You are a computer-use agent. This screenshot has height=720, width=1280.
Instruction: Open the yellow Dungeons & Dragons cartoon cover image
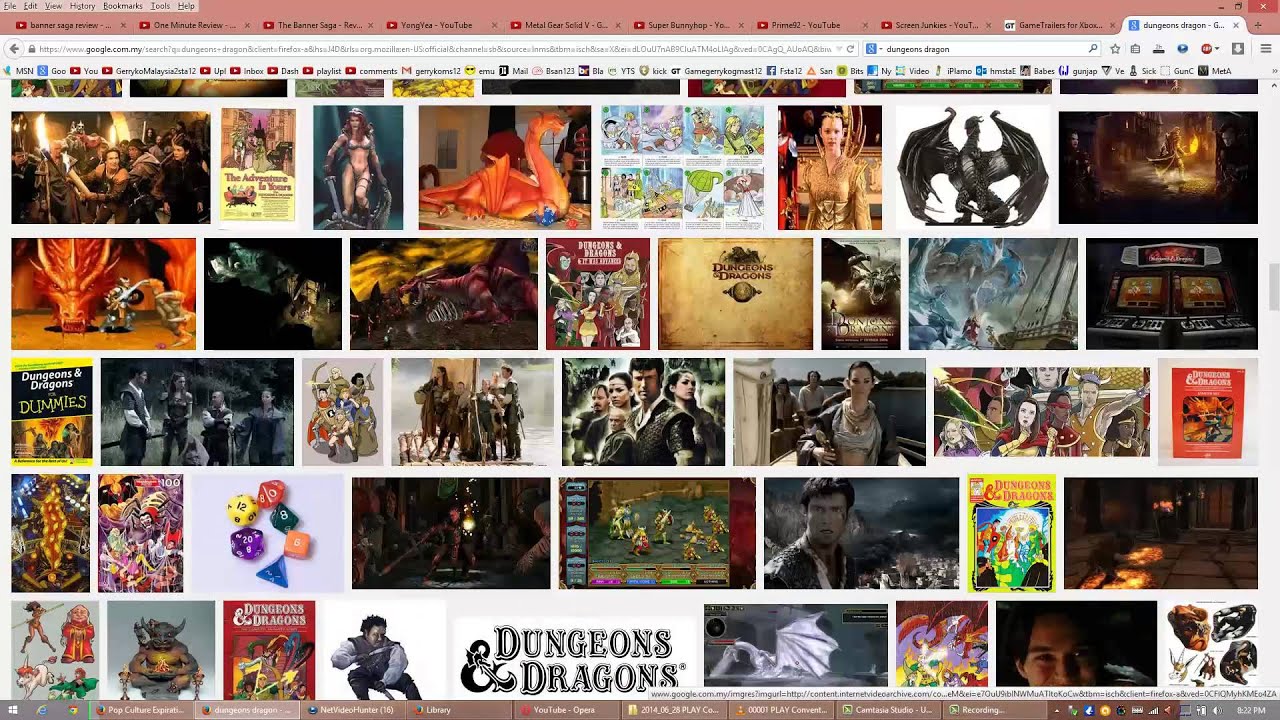point(1012,533)
